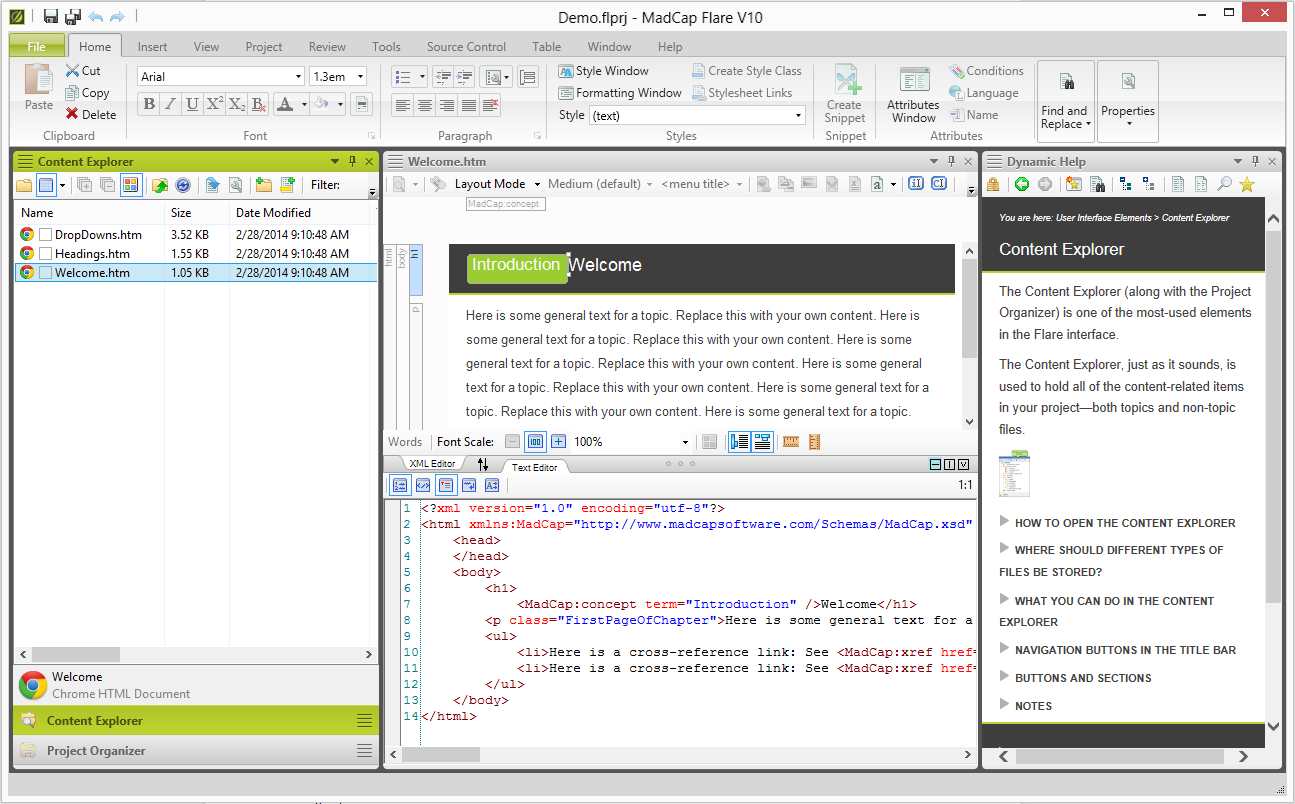This screenshot has width=1295, height=804.
Task: Click Create Style Class
Action: coord(747,71)
